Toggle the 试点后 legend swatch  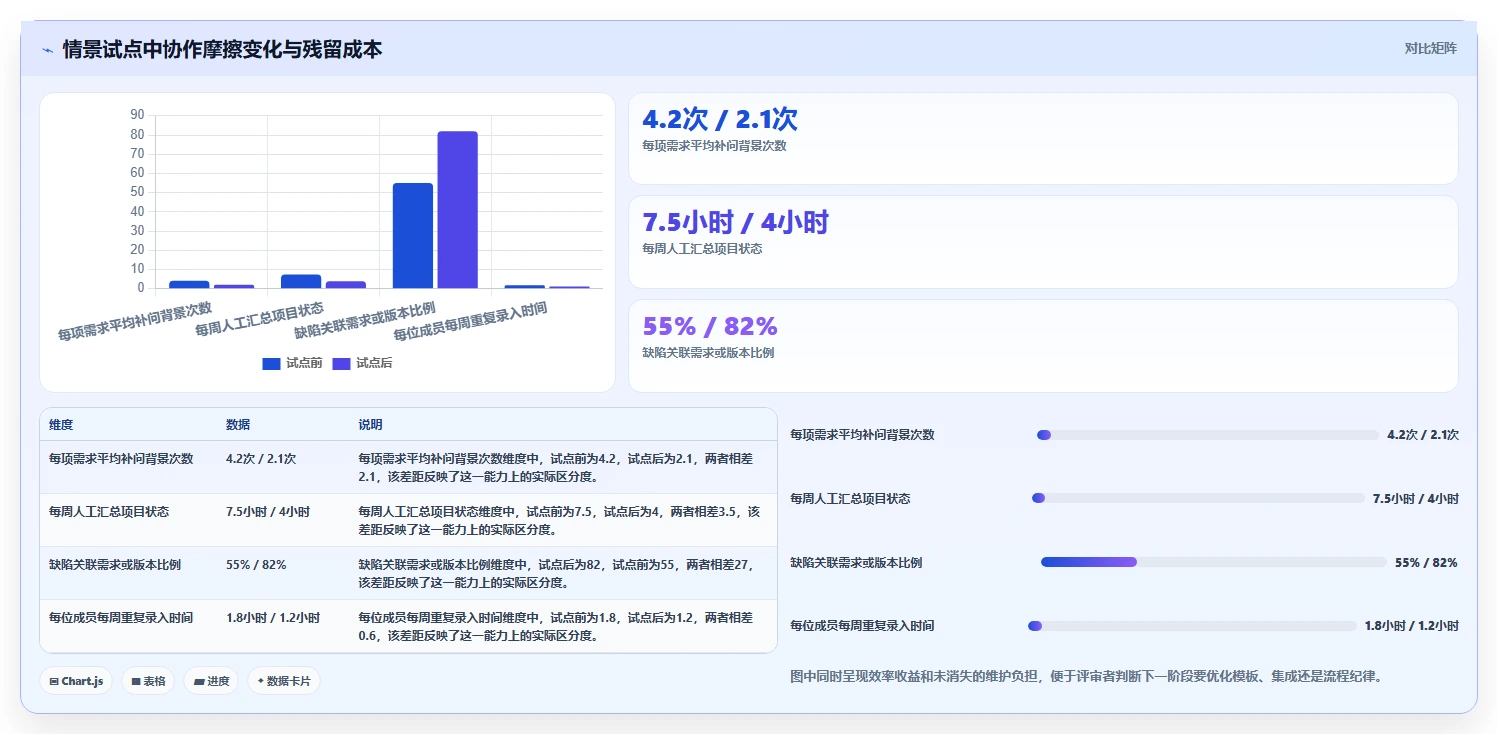pyautogui.click(x=341, y=363)
